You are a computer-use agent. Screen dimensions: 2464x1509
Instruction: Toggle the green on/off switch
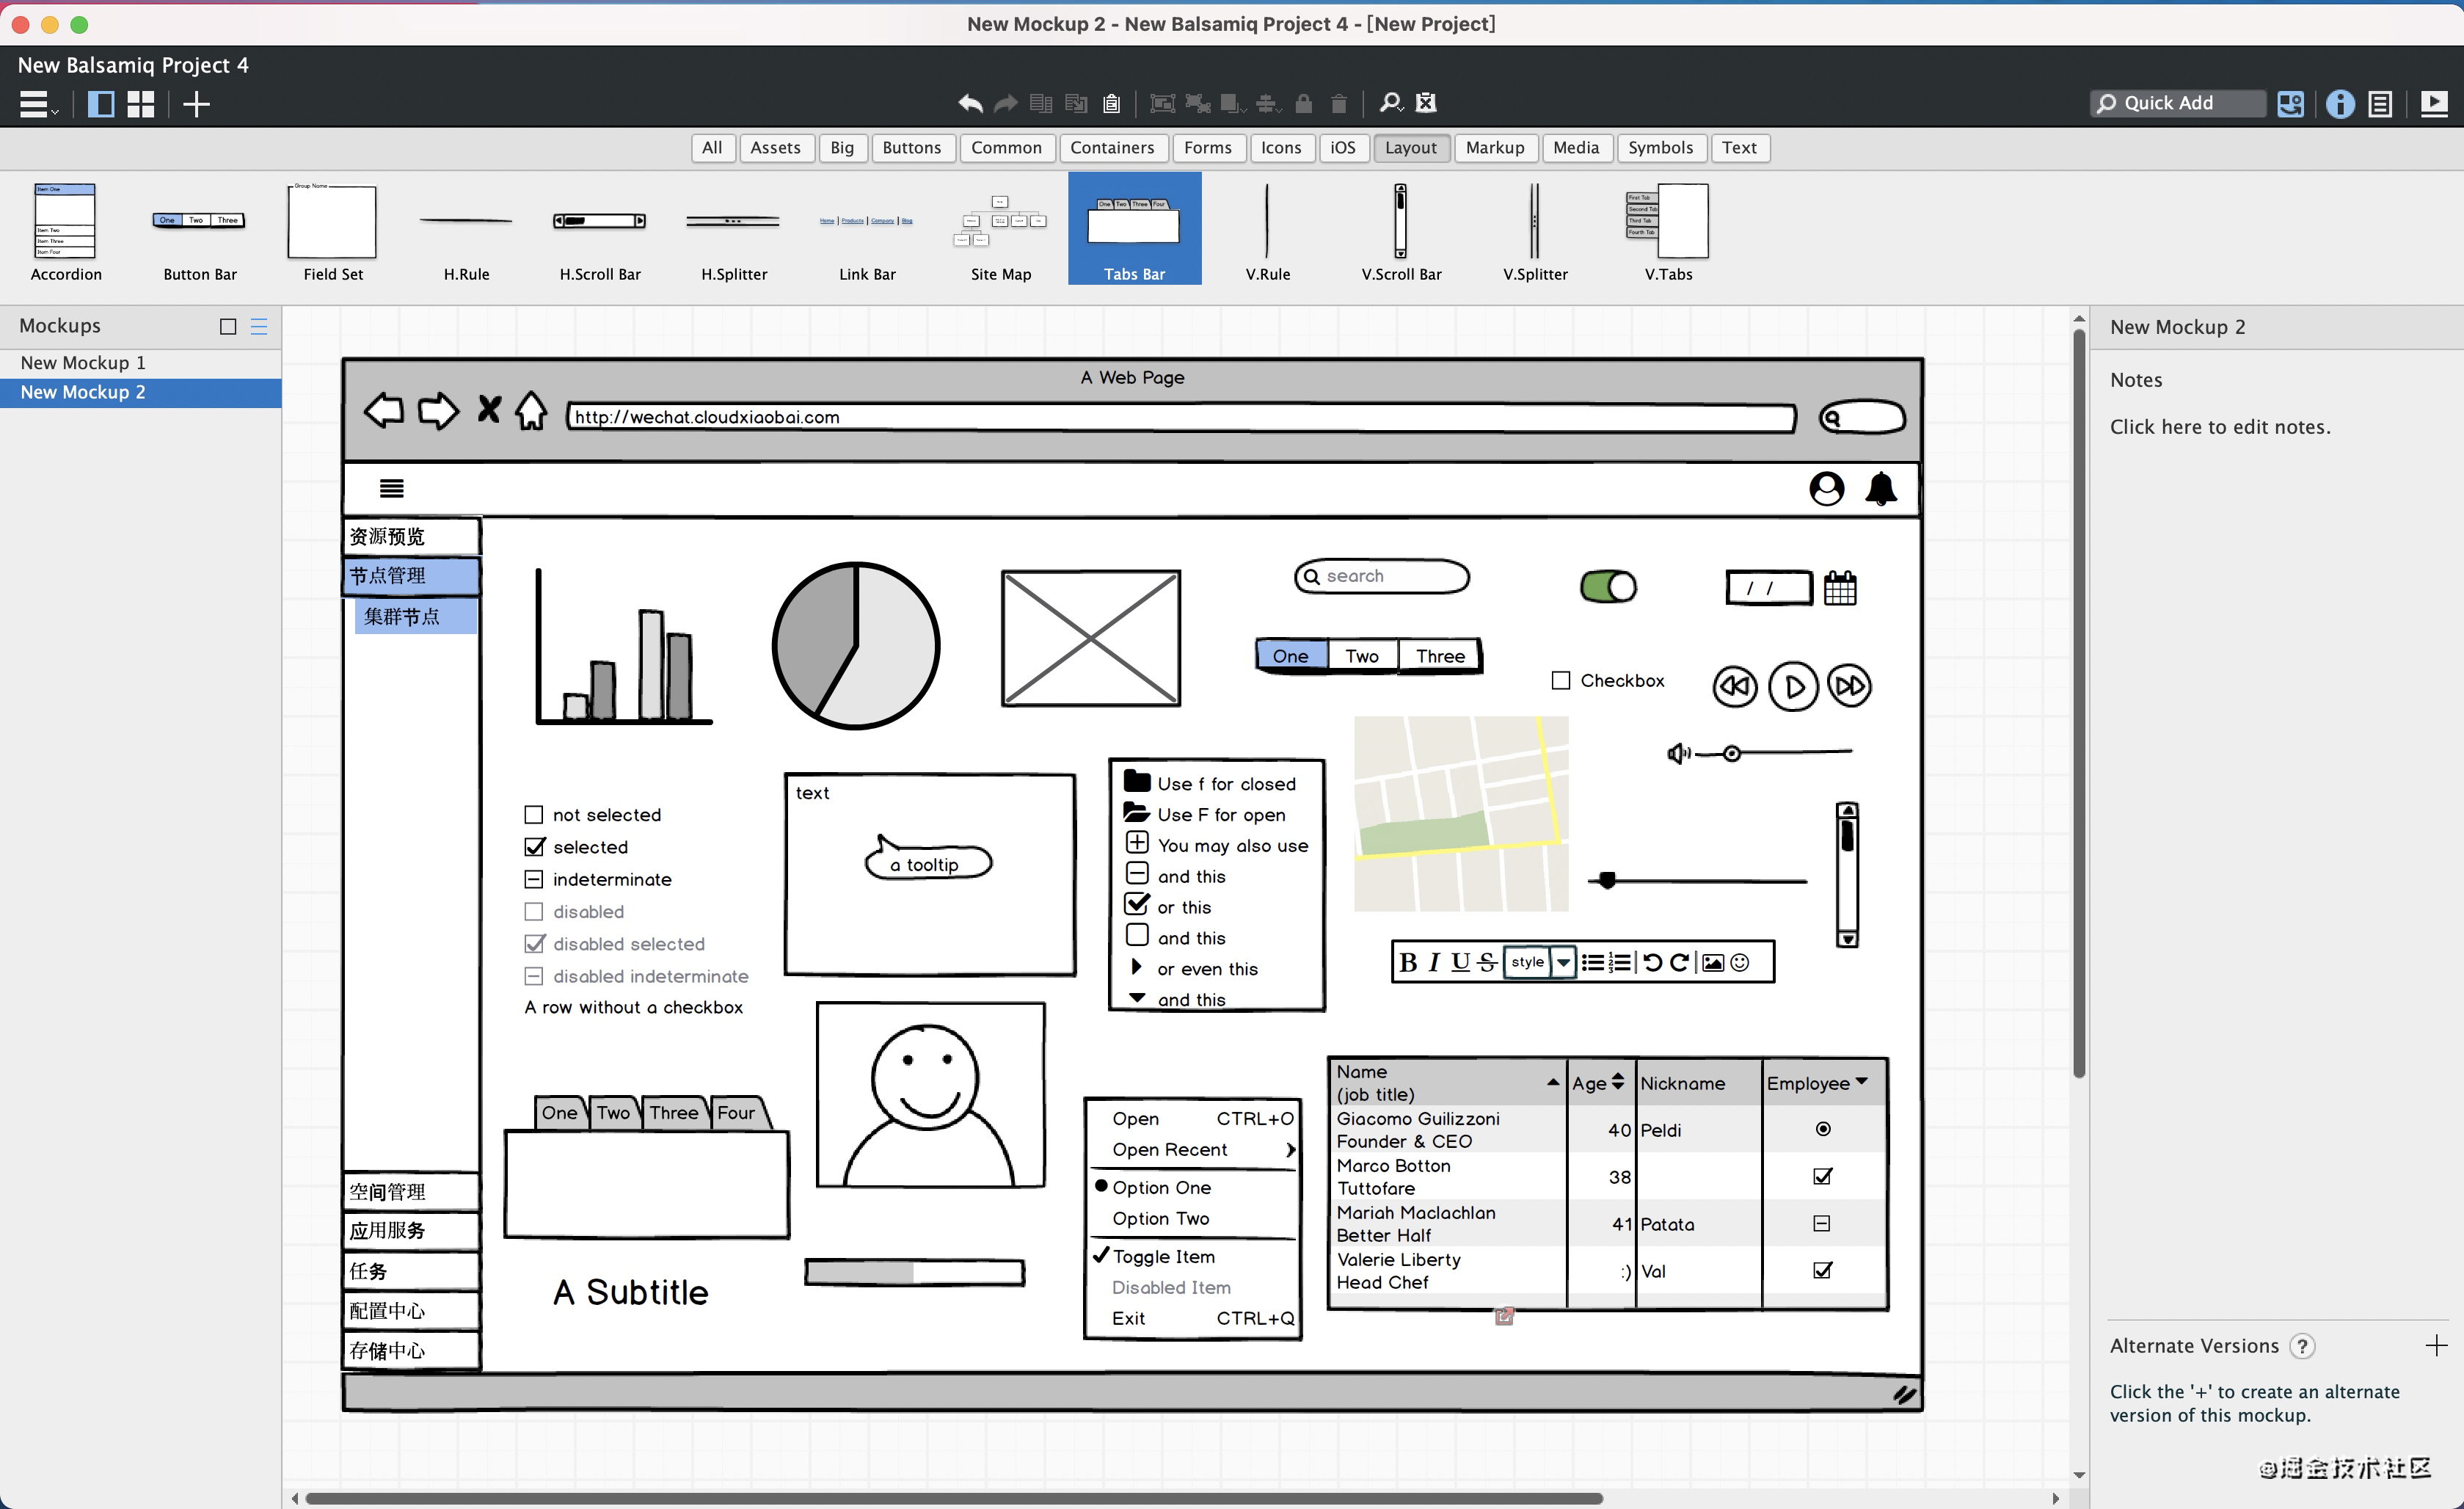tap(1603, 586)
